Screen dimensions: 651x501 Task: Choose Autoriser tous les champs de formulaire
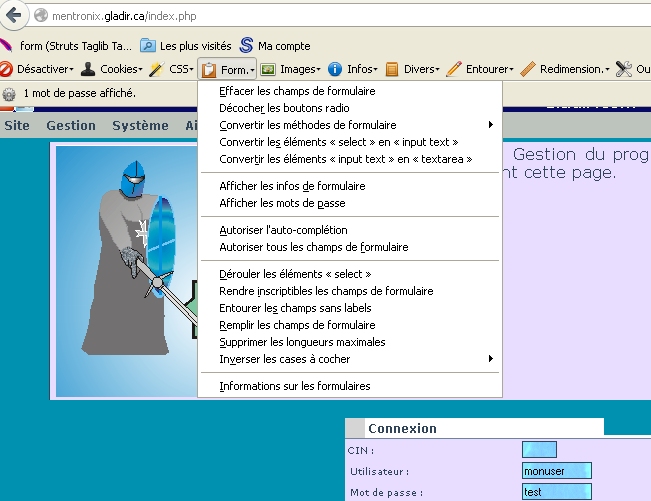pyautogui.click(x=350, y=247)
